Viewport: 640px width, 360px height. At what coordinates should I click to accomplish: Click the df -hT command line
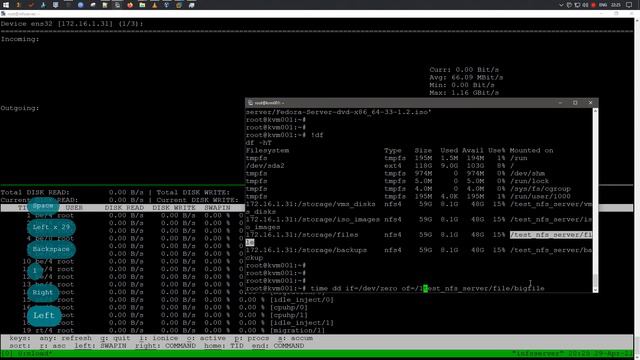pos(259,143)
